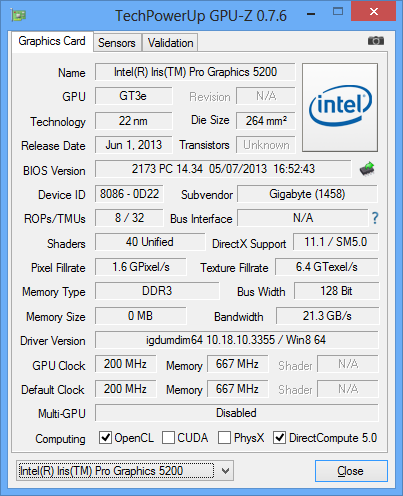This screenshot has height=496, width=403.
Task: Click the Die Size field 264 mm²
Action: pyautogui.click(x=266, y=121)
